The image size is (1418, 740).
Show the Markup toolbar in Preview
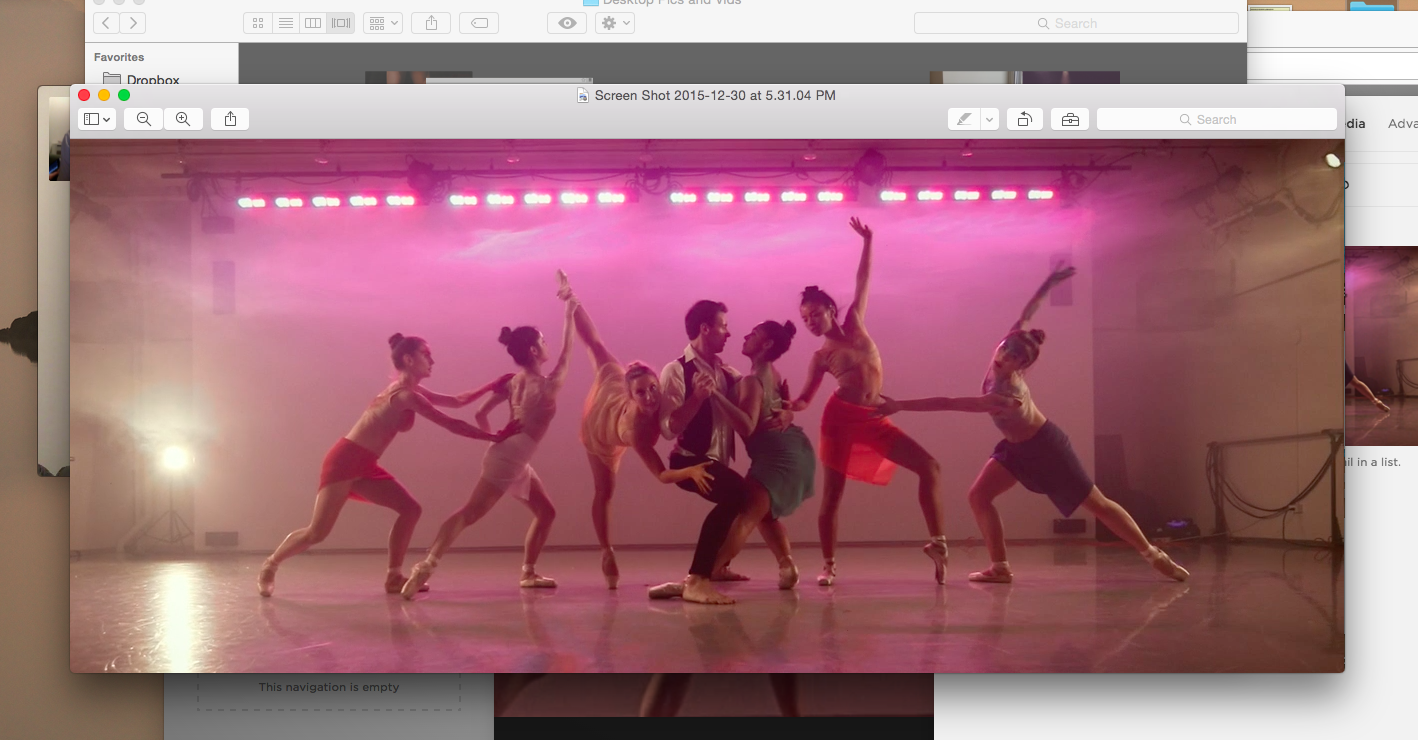1070,119
